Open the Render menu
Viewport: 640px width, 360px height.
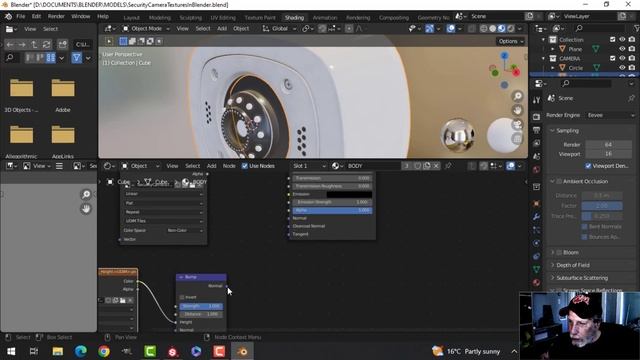point(56,16)
